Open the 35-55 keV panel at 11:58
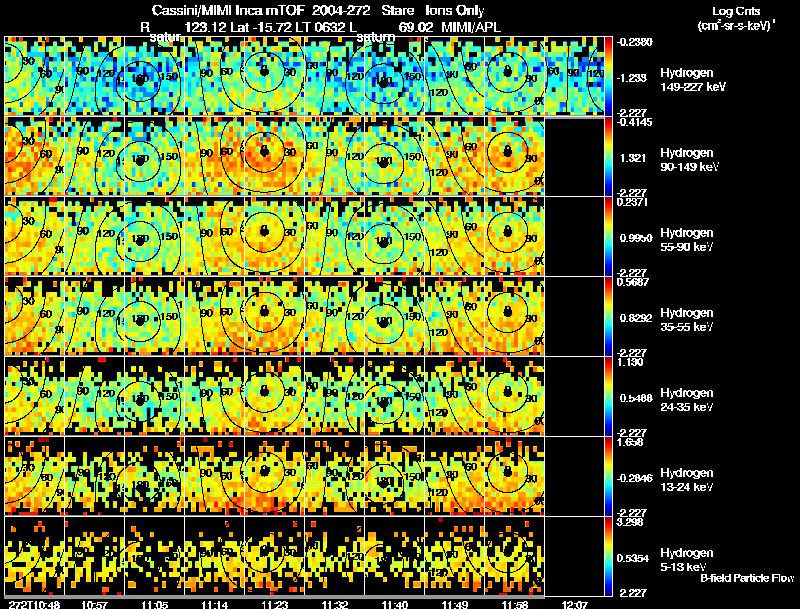 coord(514,317)
